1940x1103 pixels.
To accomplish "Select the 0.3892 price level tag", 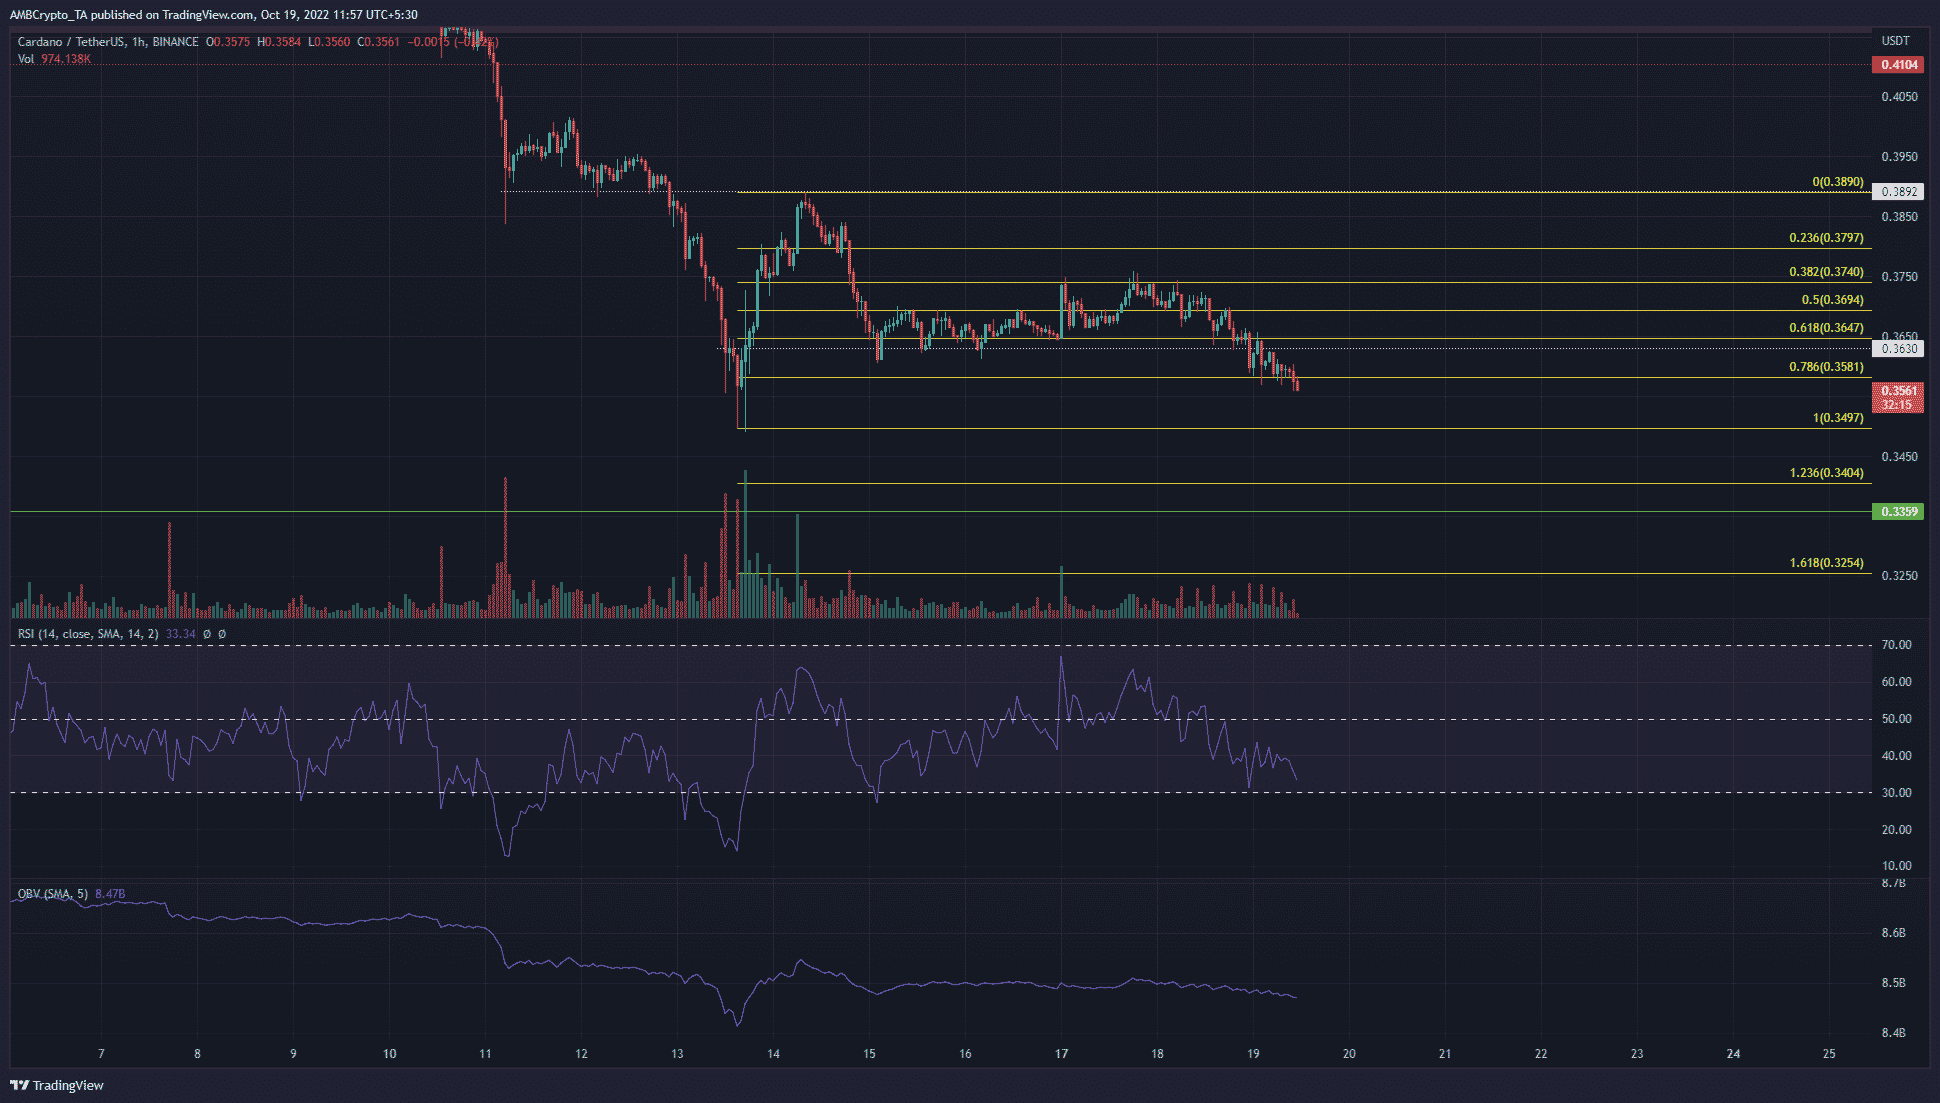I will click(1899, 192).
